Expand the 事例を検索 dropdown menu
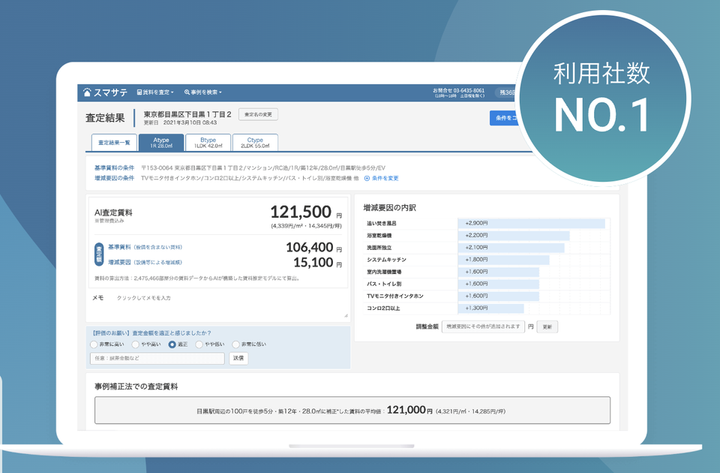This screenshot has width=720, height=473. [203, 93]
